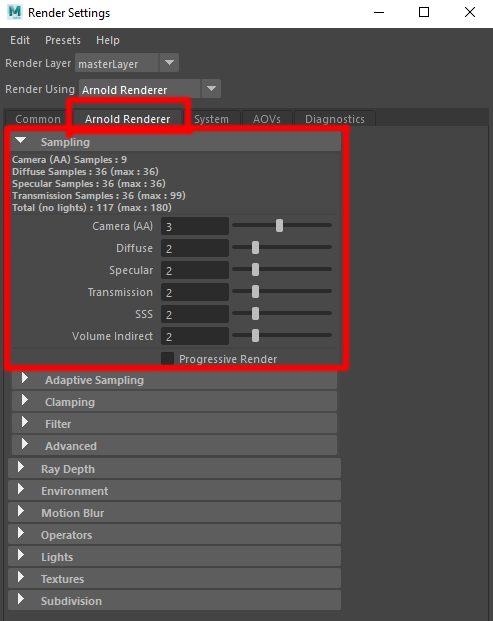The image size is (493, 621).
Task: Open the Edit menu
Action: coord(20,40)
